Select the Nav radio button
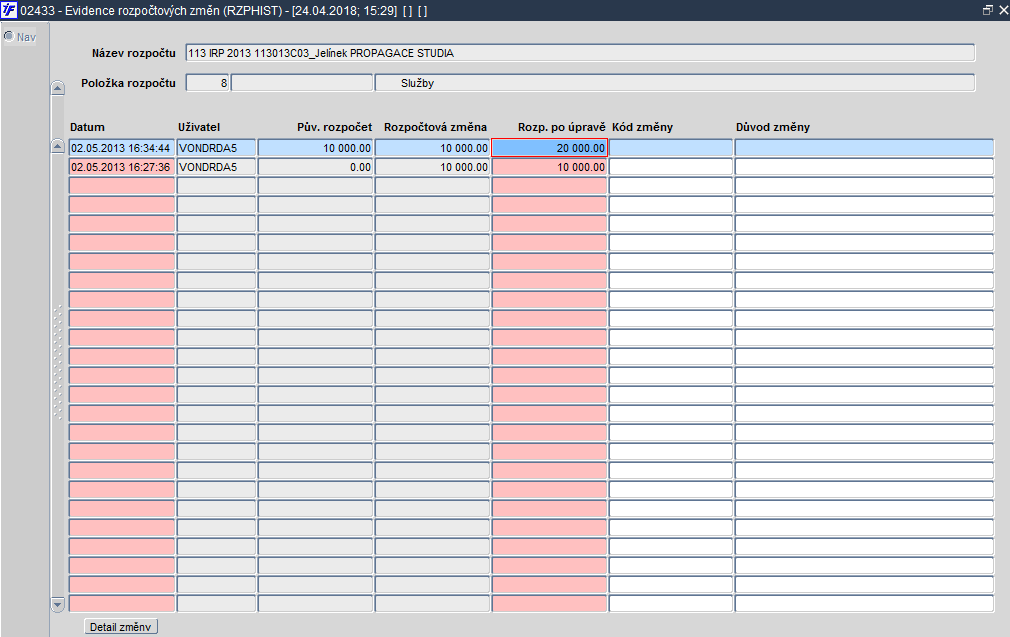Image resolution: width=1010 pixels, height=637 pixels. [9, 36]
